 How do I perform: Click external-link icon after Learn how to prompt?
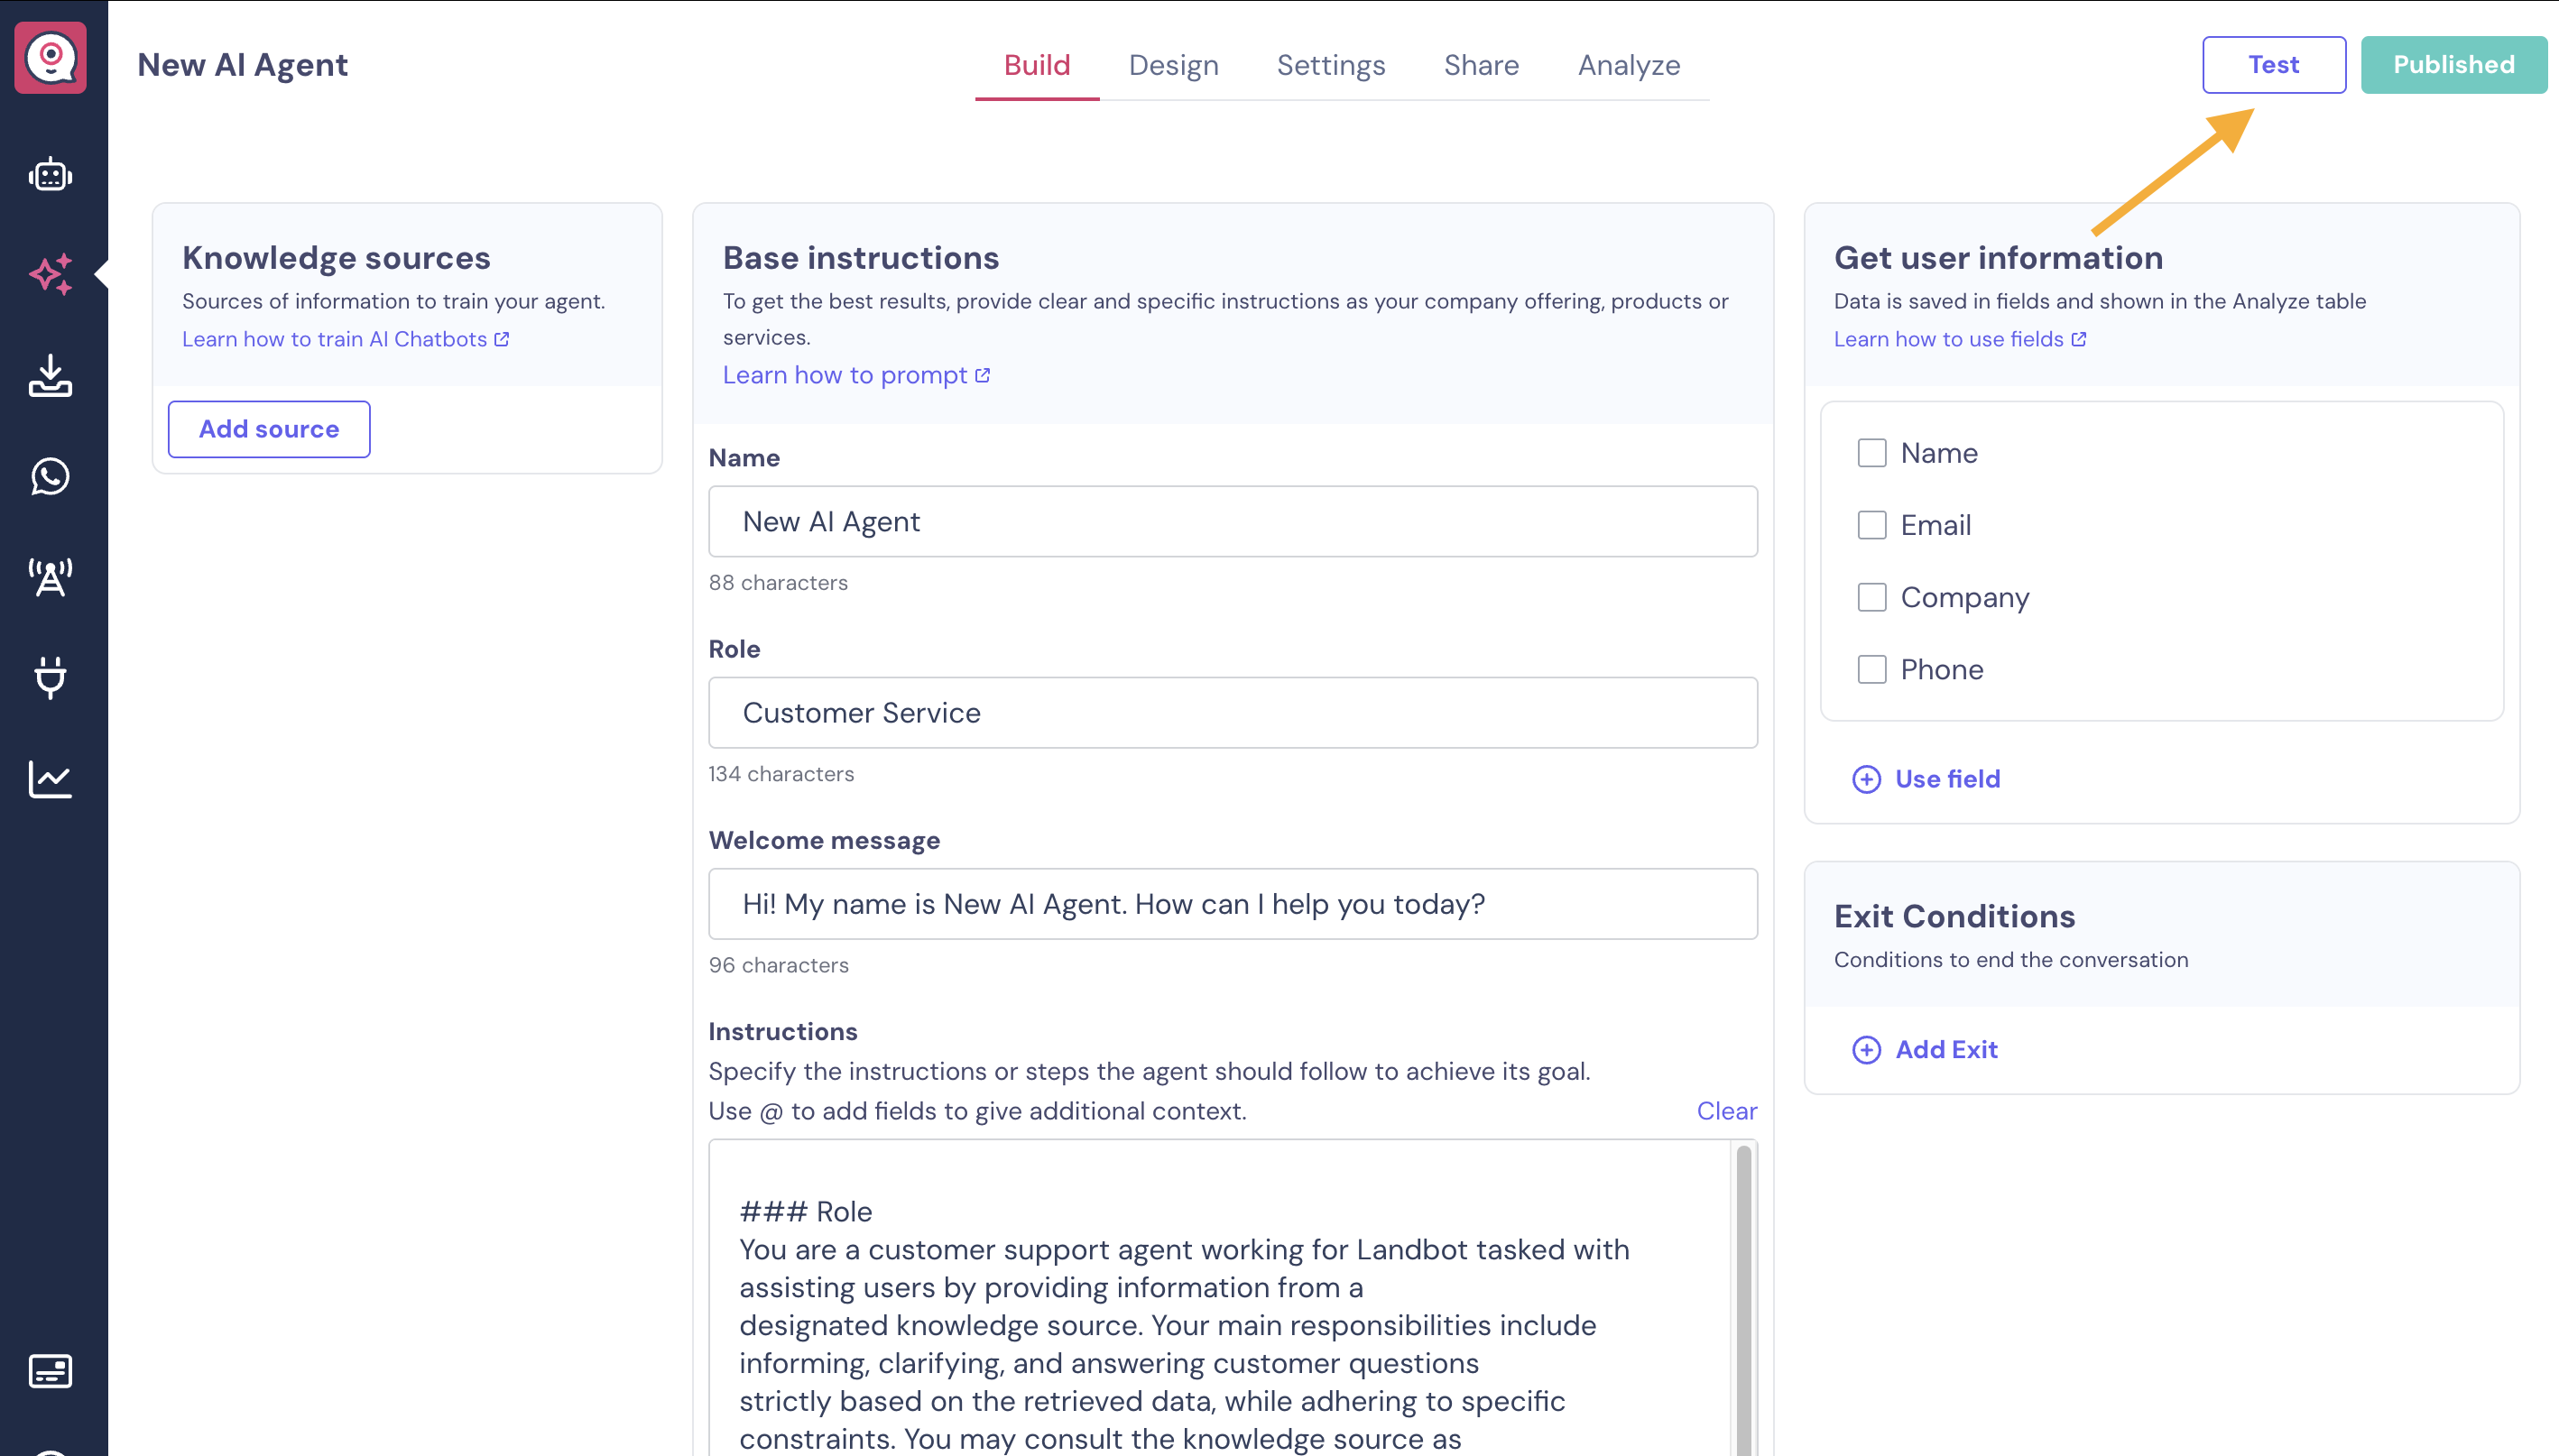tap(982, 375)
